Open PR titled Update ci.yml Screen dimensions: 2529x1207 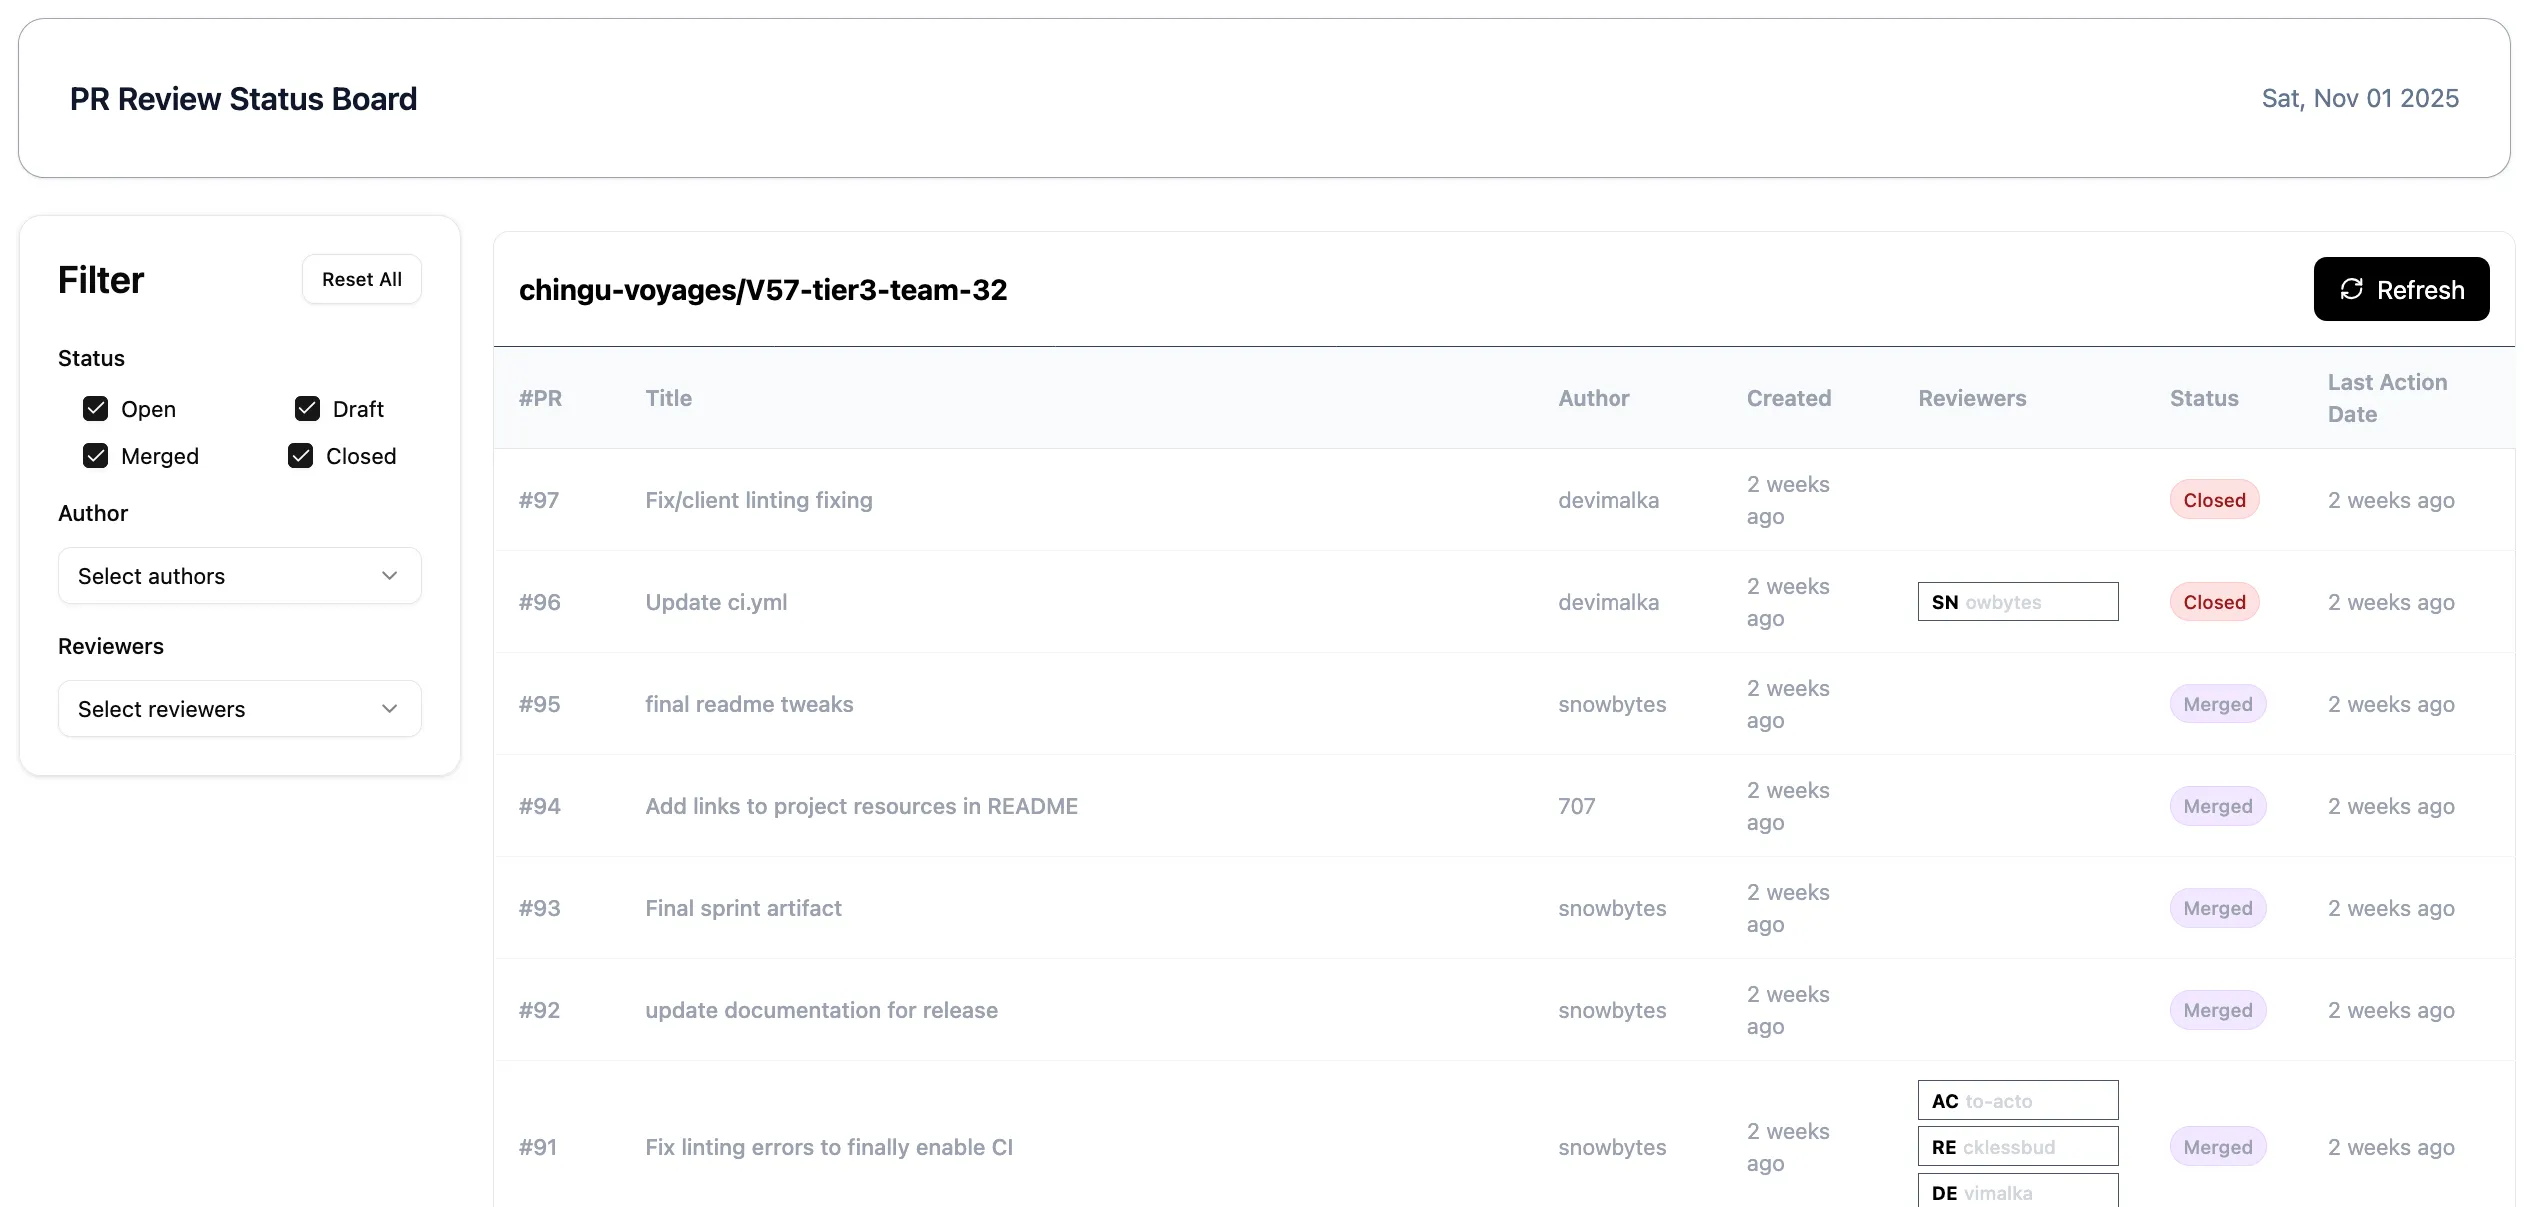click(x=716, y=602)
